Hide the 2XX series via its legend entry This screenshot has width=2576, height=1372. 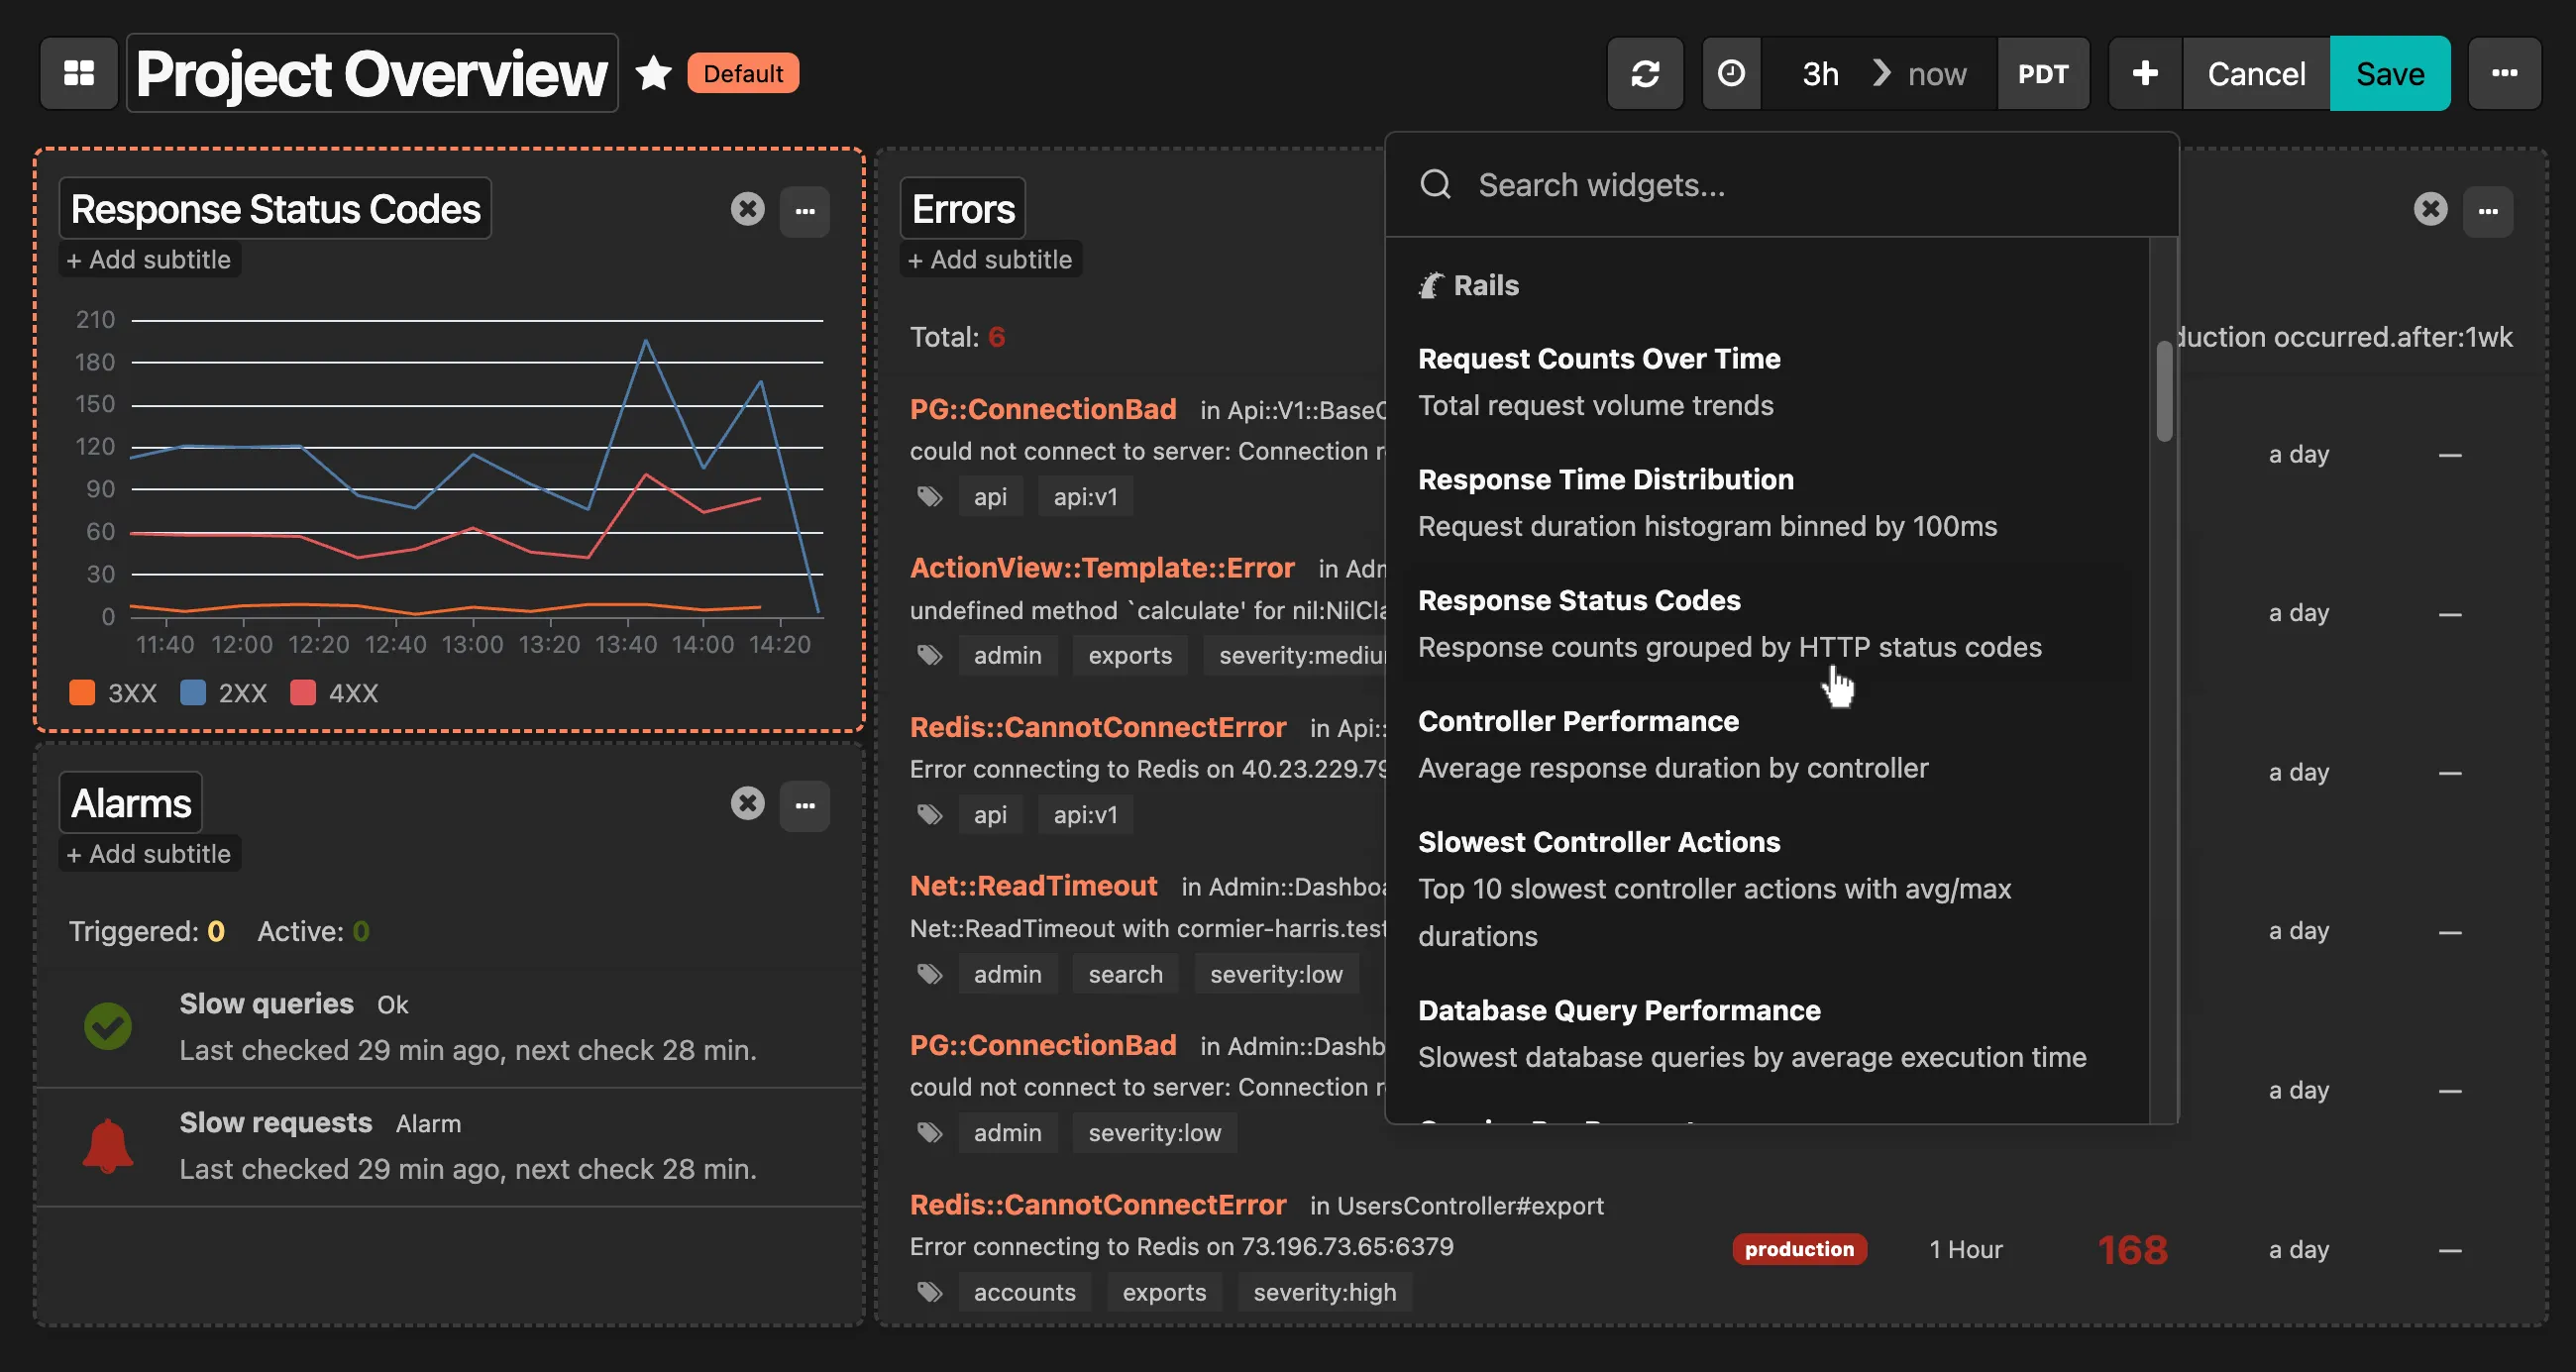tap(225, 692)
